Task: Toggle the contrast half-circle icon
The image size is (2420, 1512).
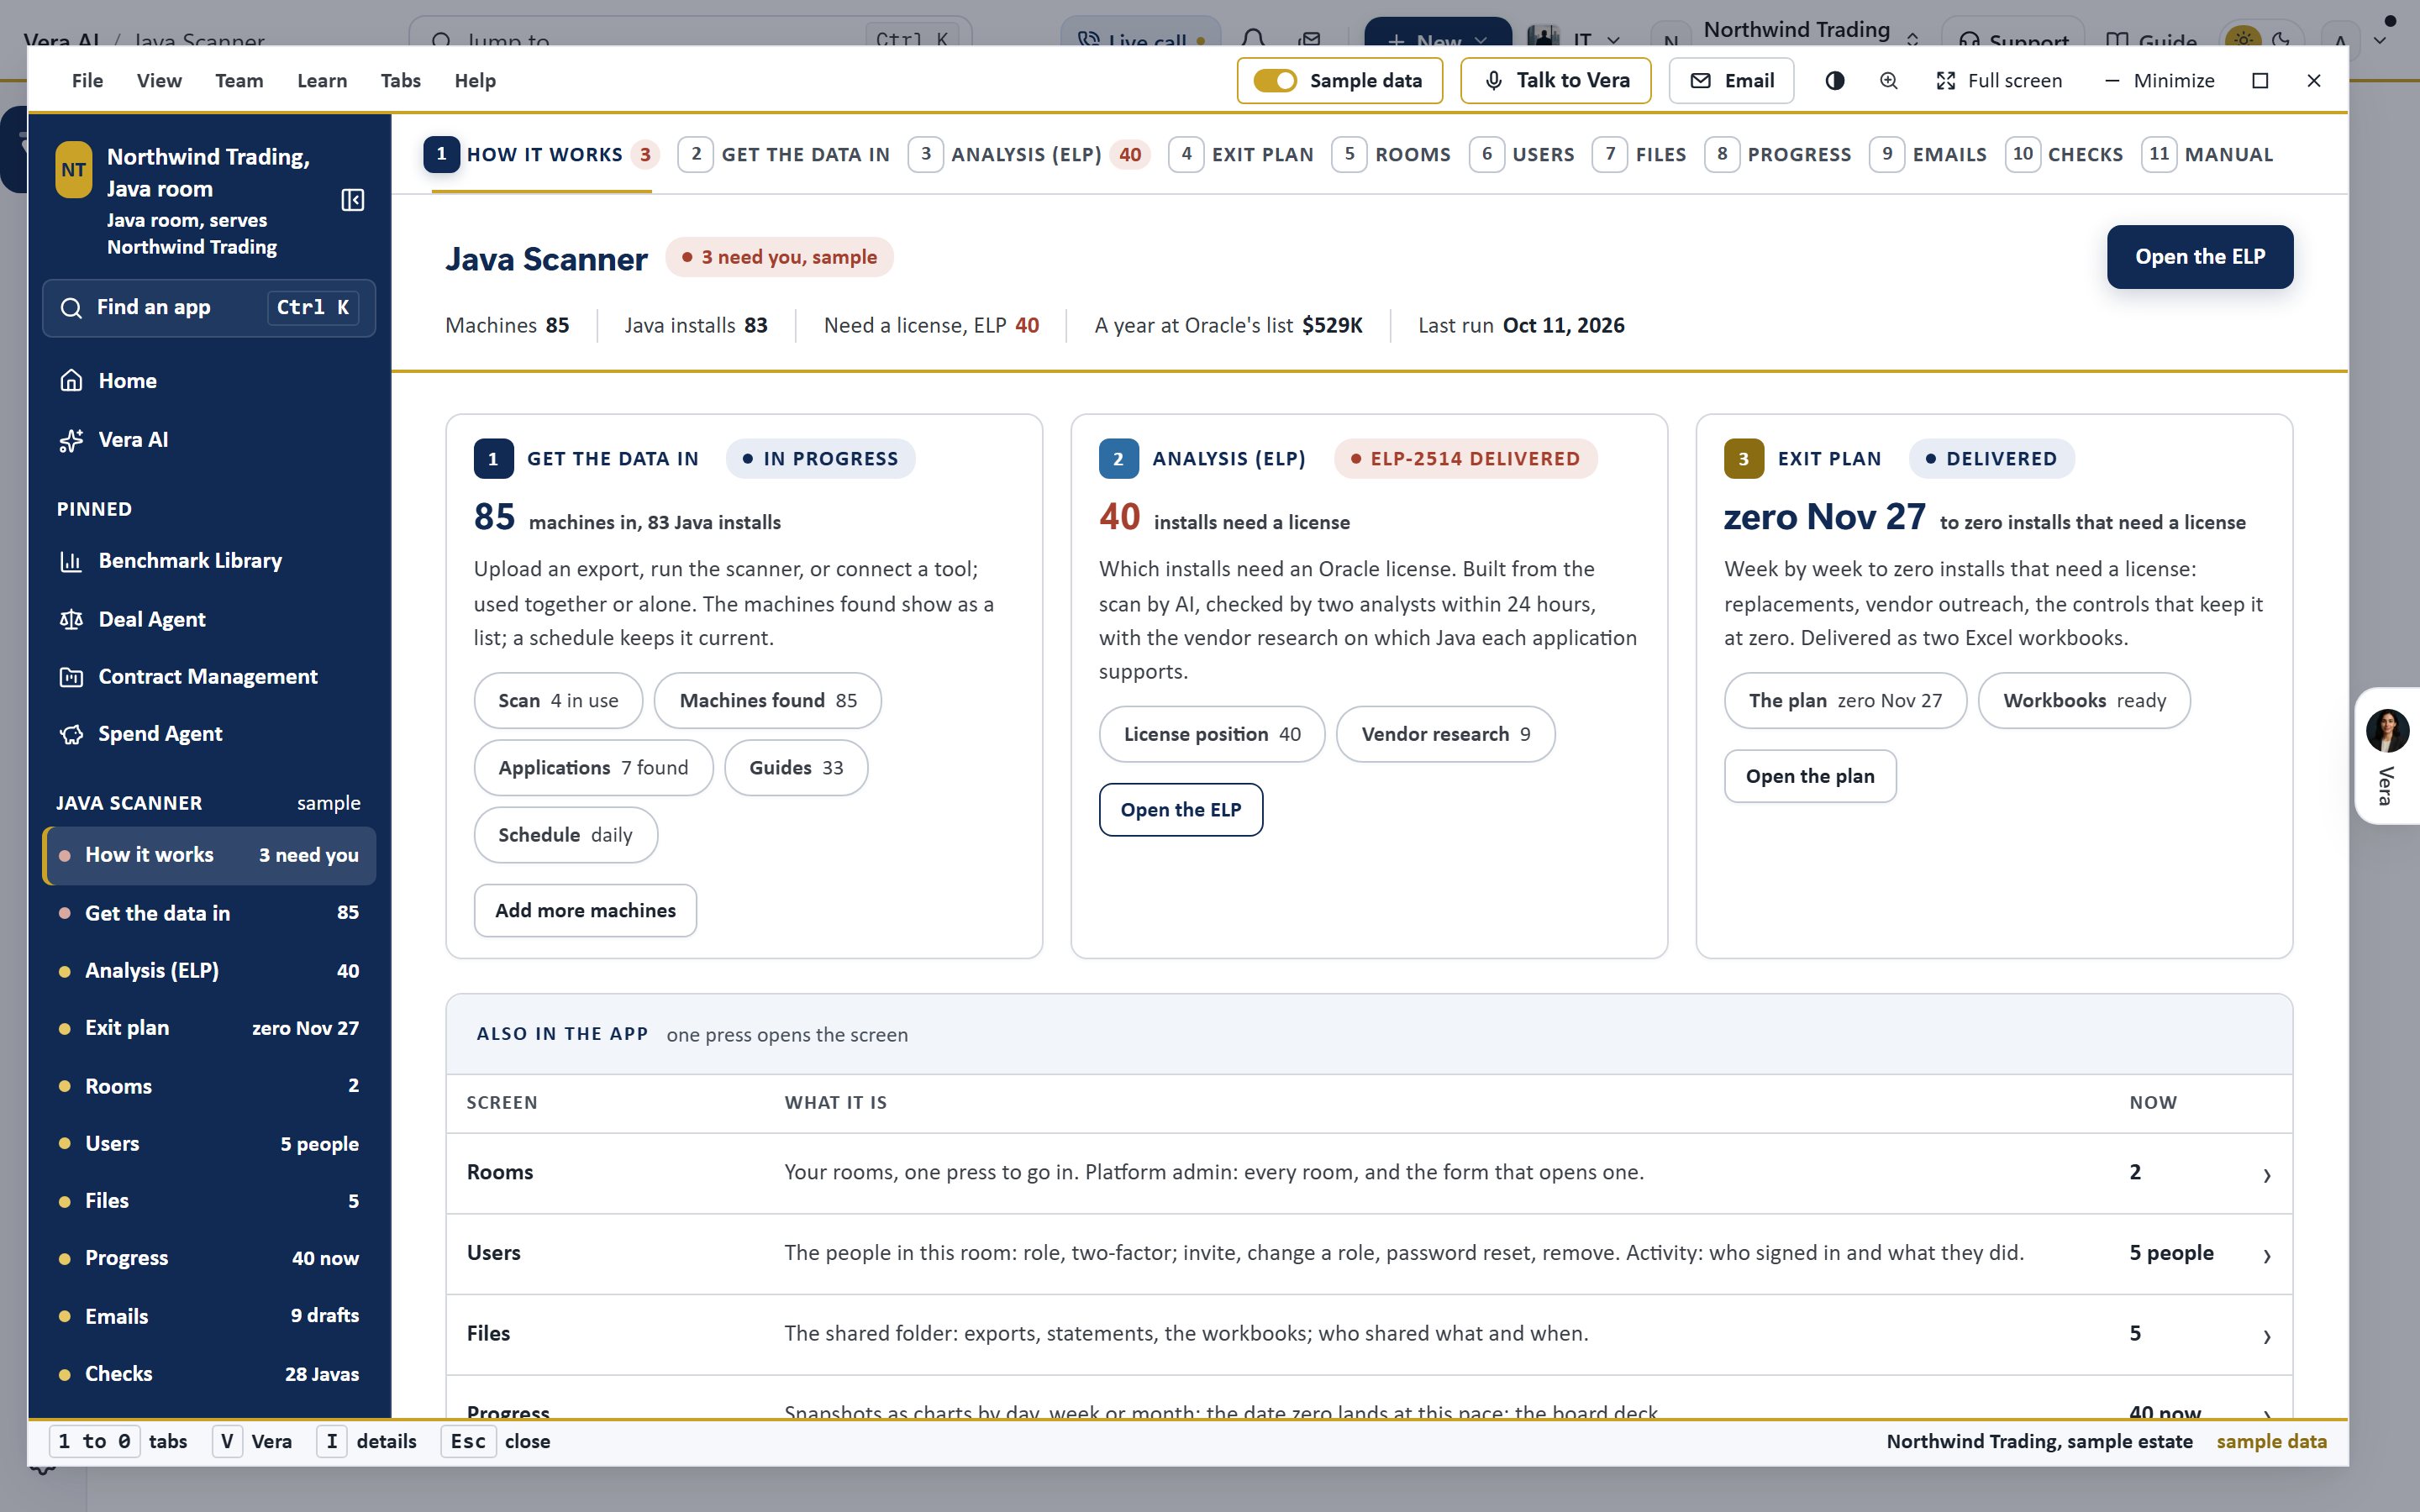Action: 1834,81
